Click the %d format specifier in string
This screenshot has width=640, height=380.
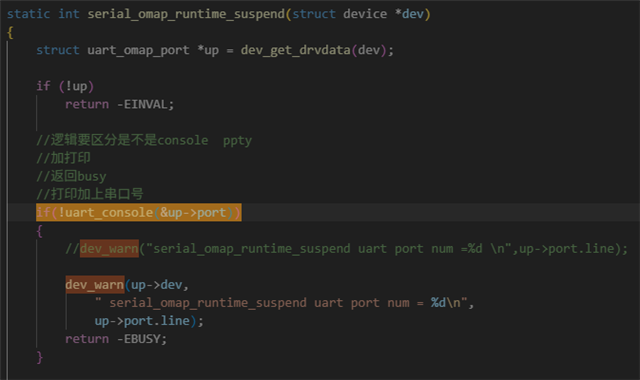click(x=438, y=303)
